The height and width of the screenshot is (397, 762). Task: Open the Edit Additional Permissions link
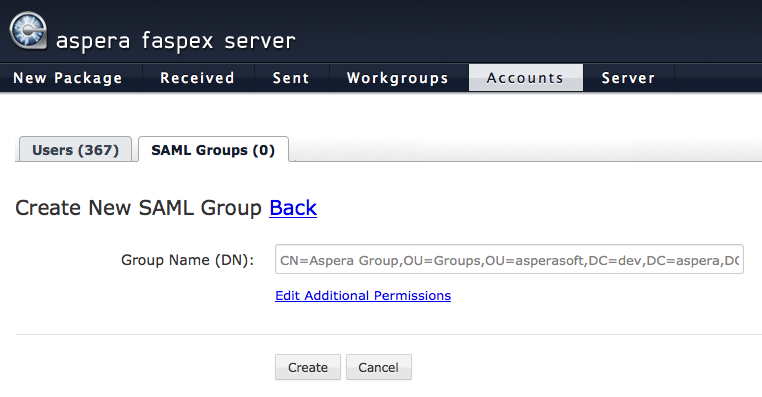pos(363,295)
